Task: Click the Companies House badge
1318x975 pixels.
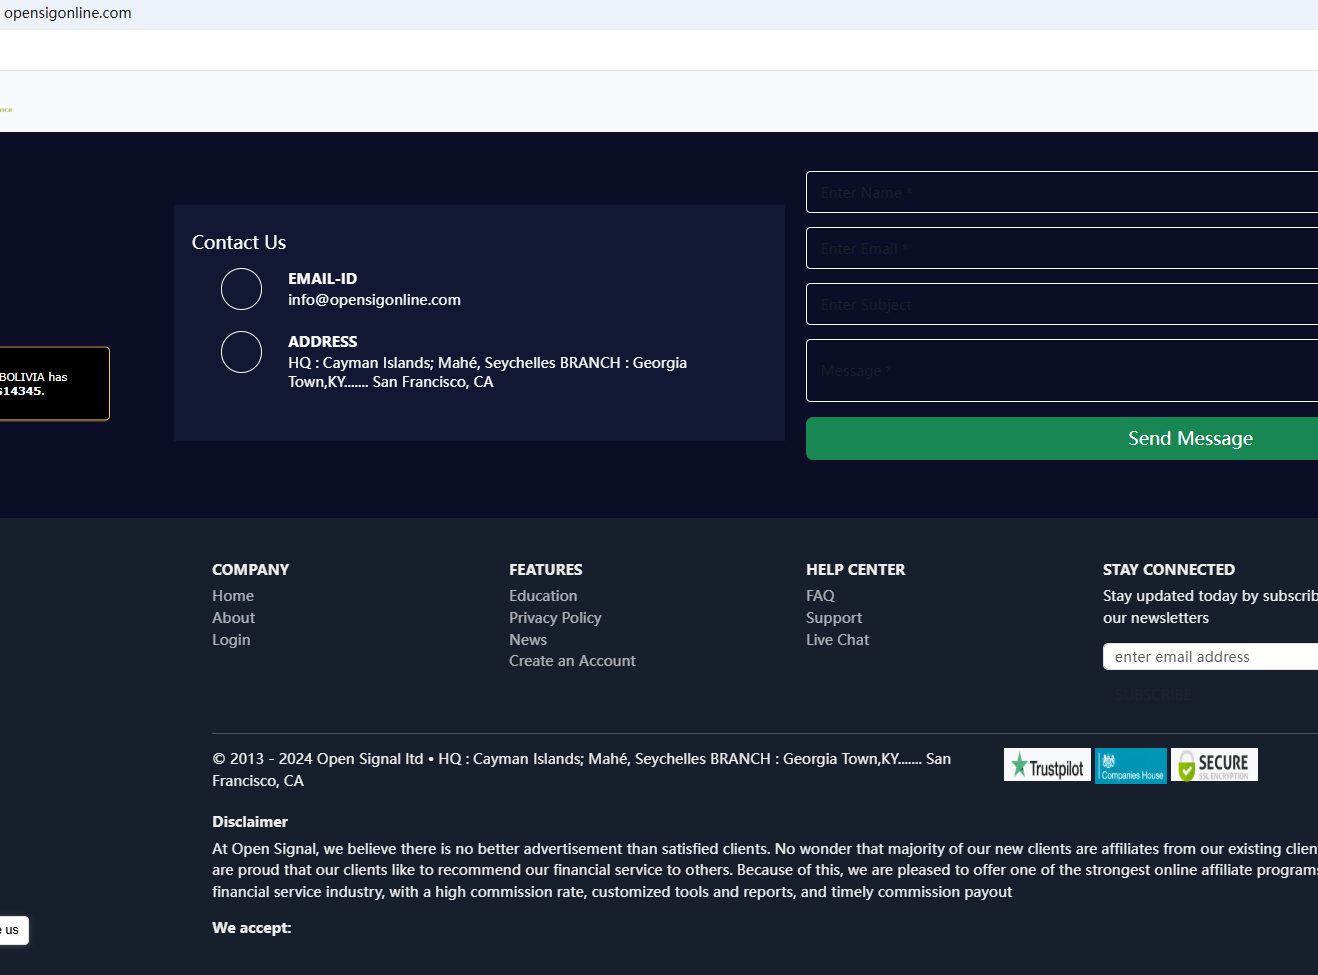Action: 1131,766
